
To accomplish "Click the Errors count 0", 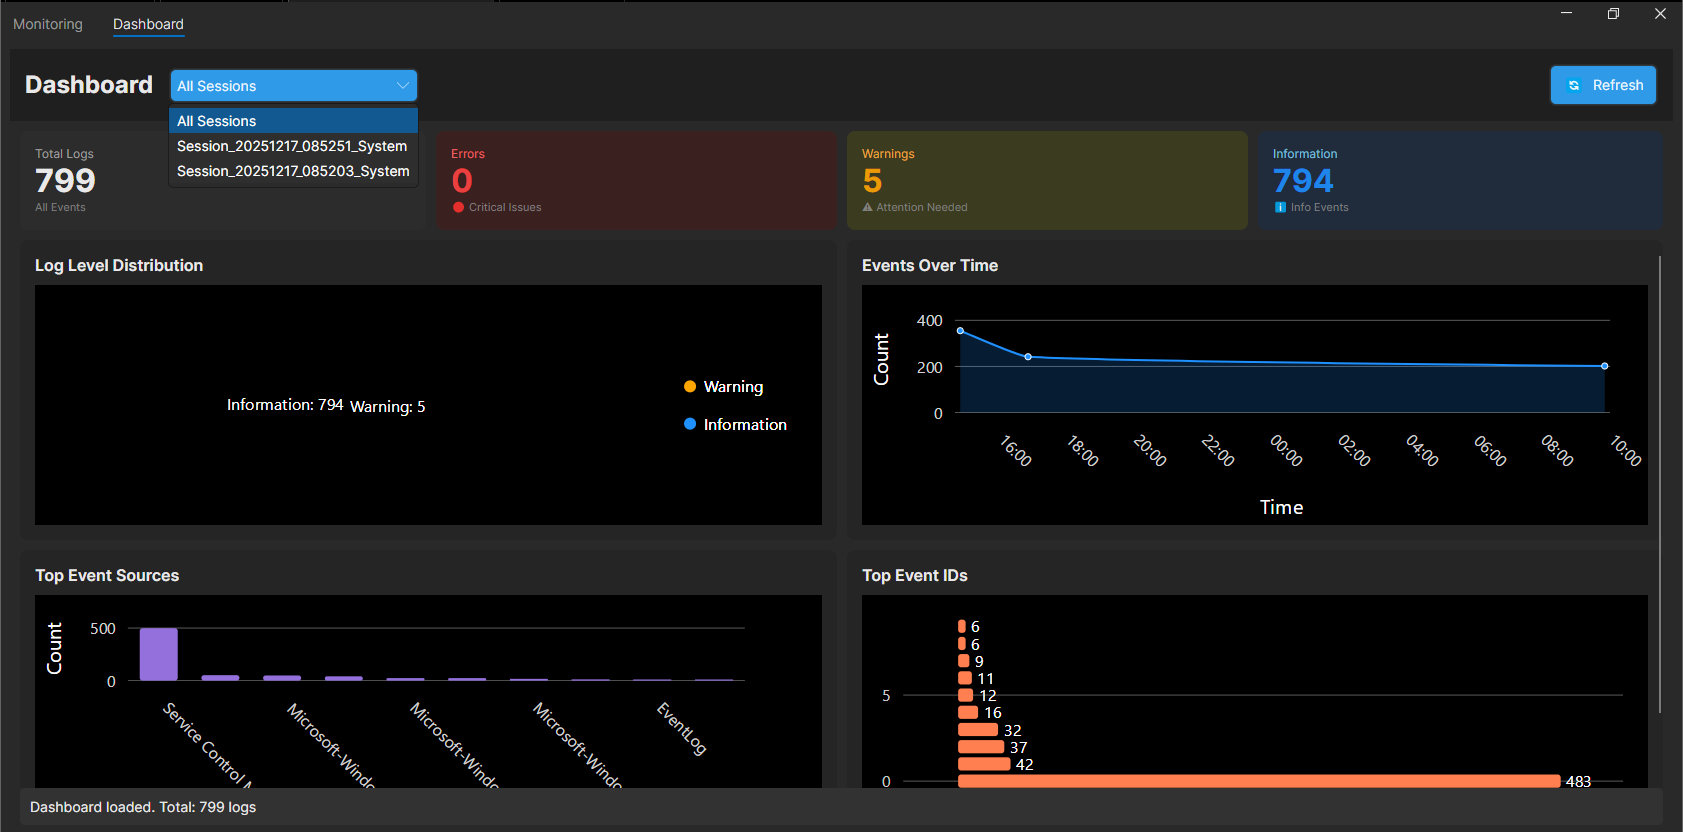I will pyautogui.click(x=462, y=181).
